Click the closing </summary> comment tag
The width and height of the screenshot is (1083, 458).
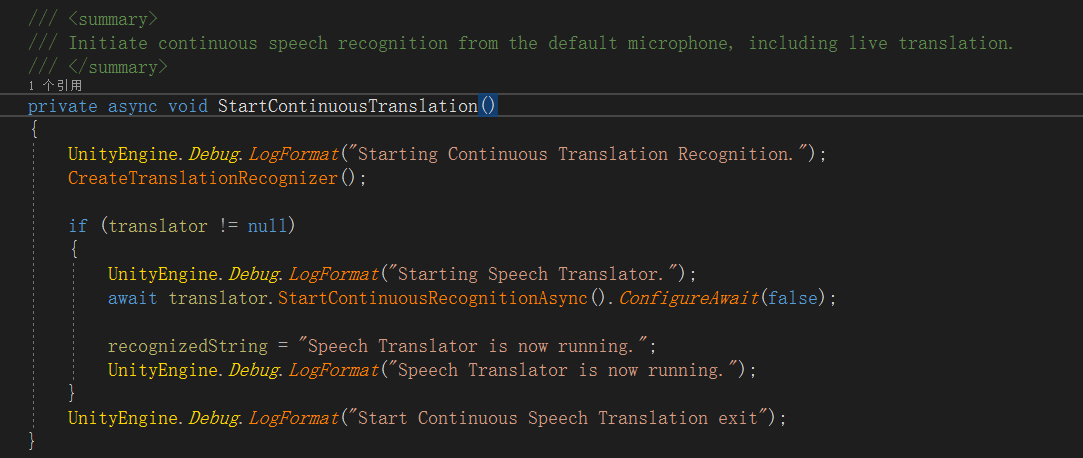tap(117, 67)
